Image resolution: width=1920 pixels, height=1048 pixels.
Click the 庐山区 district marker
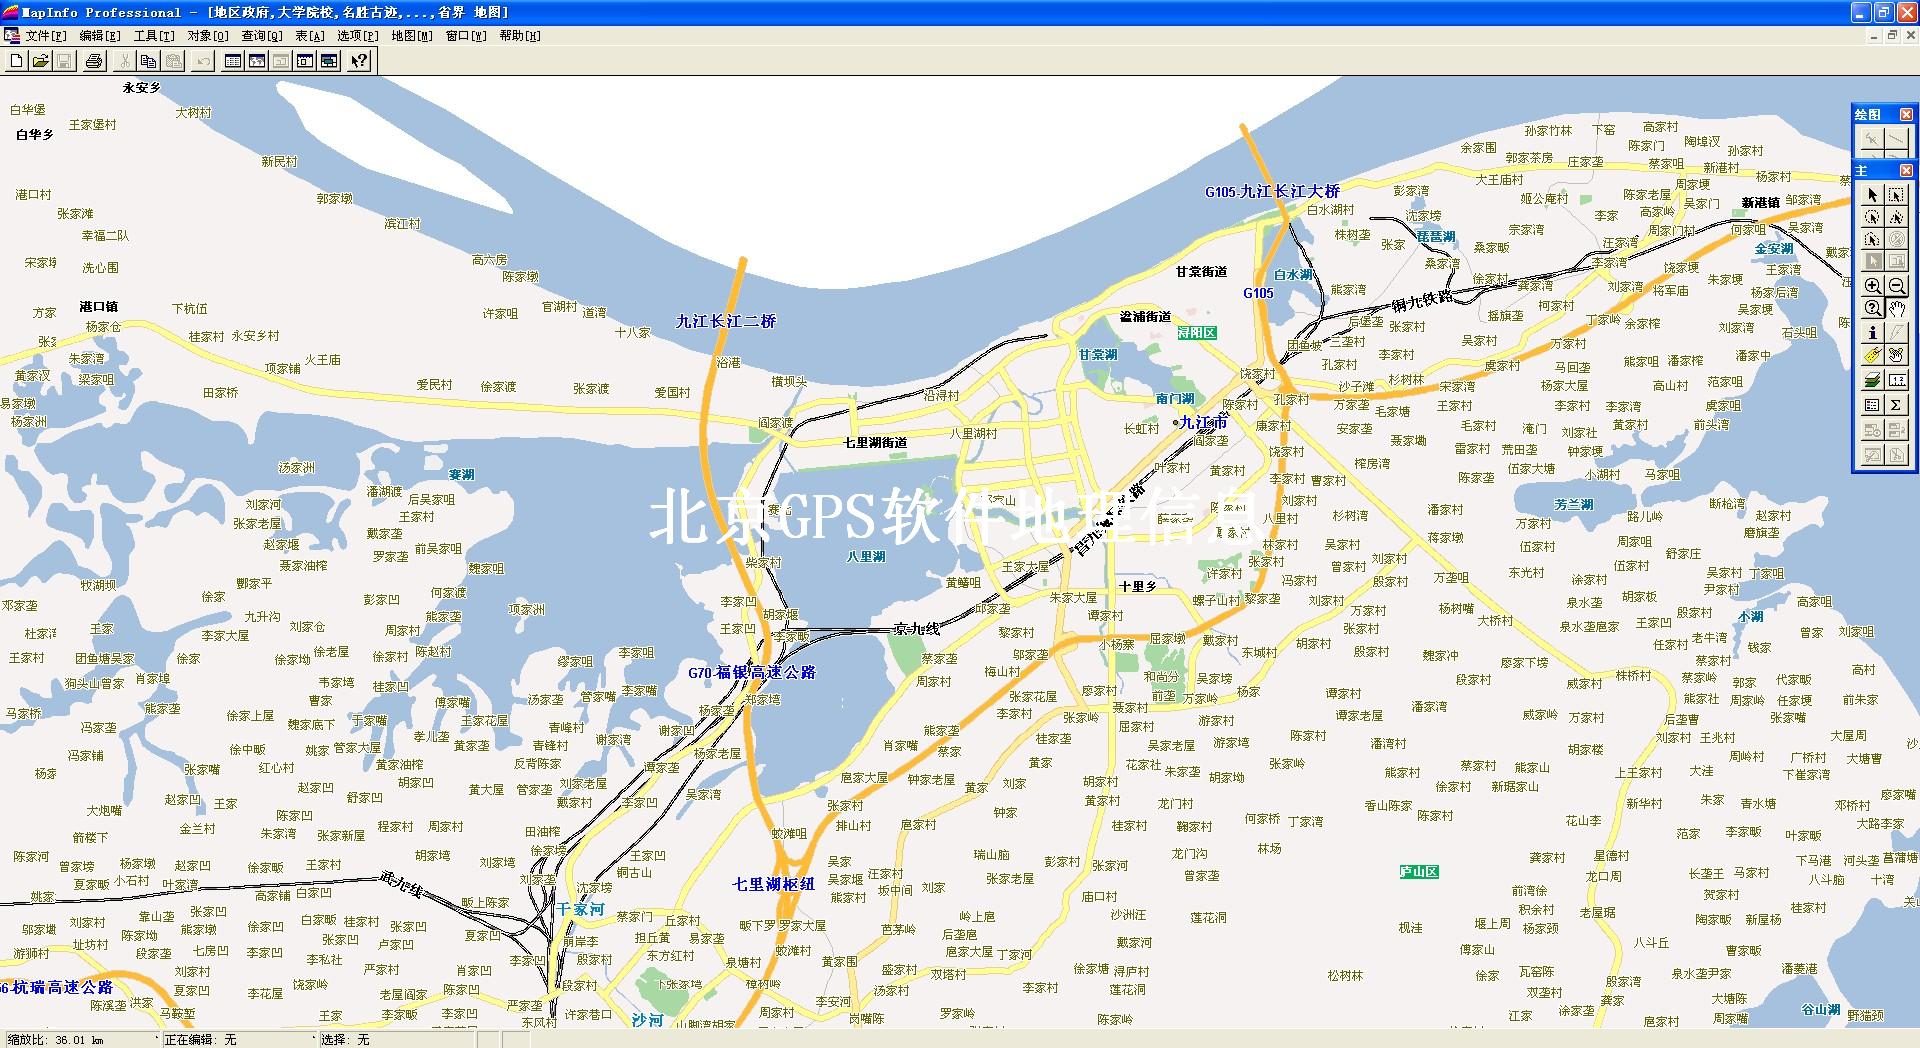pos(1419,872)
